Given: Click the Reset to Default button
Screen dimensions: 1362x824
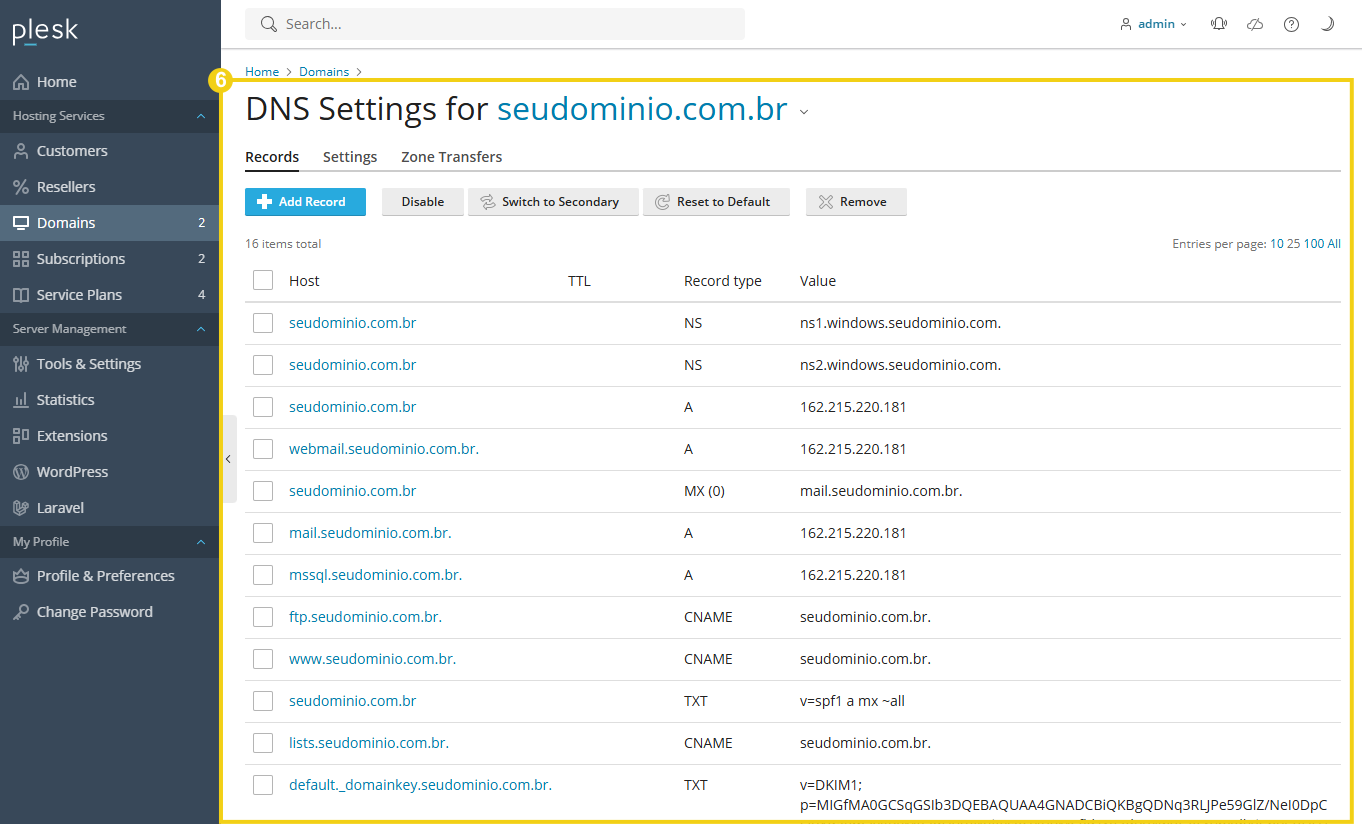Looking at the screenshot, I should tap(715, 202).
